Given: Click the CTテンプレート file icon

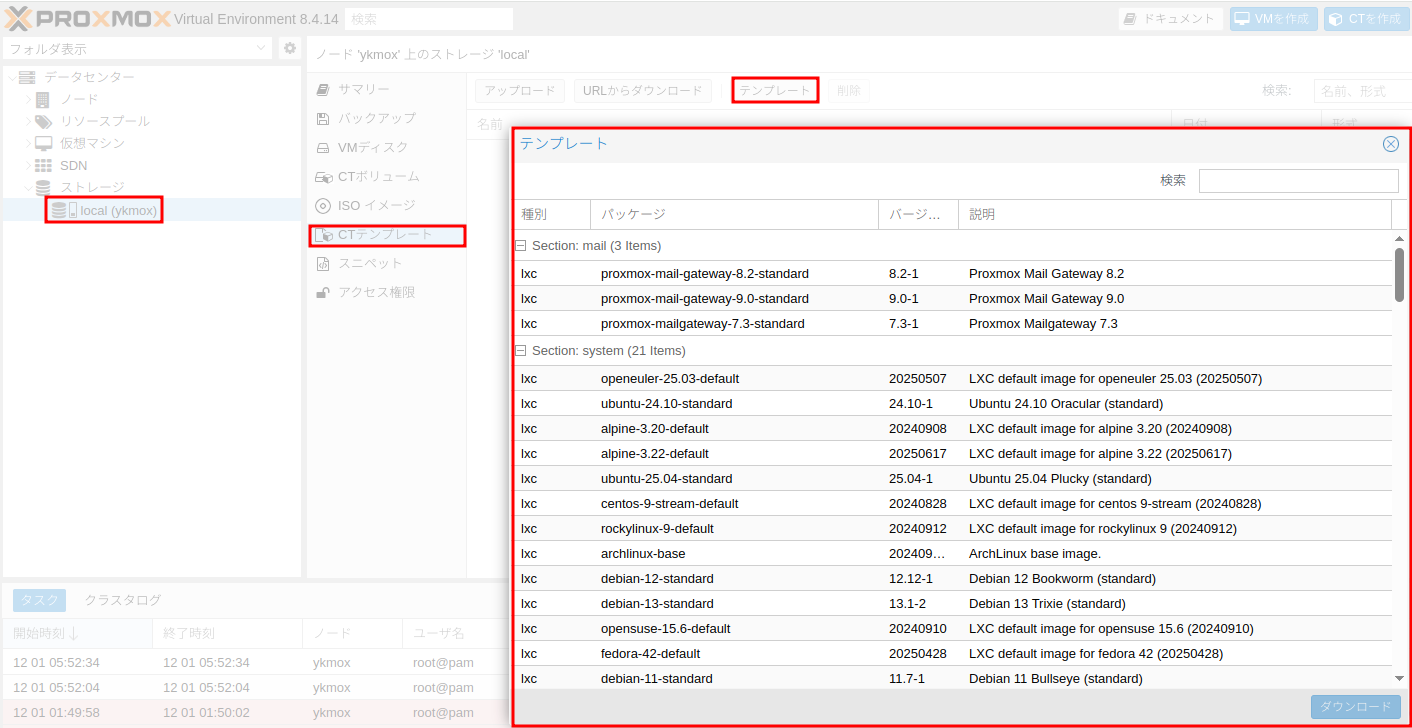Looking at the screenshot, I should (x=323, y=235).
